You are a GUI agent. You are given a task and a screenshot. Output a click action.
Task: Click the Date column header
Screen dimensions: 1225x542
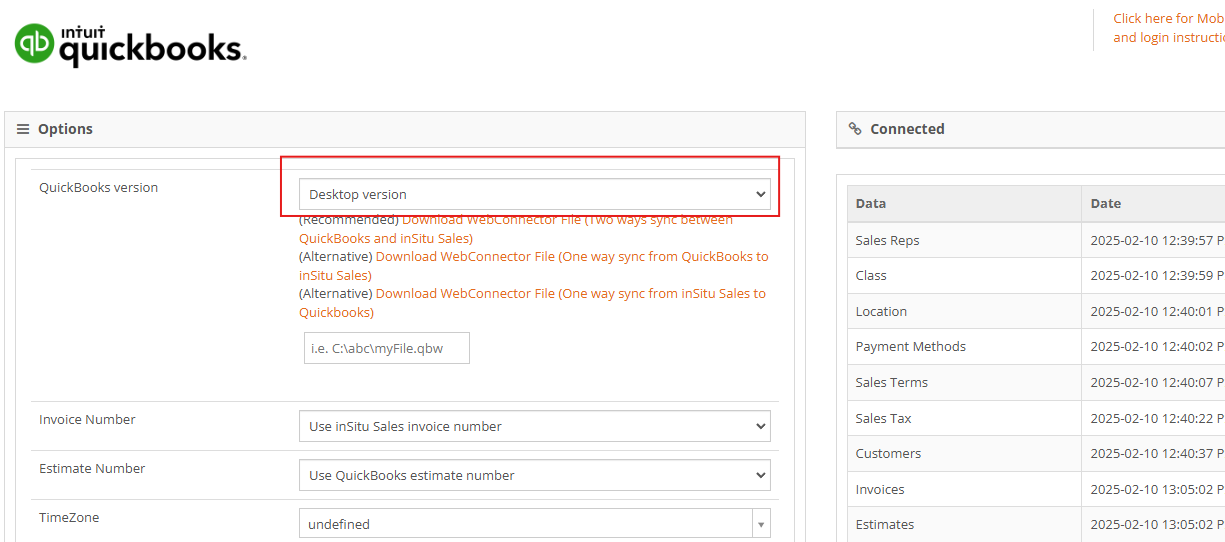pyautogui.click(x=1153, y=203)
